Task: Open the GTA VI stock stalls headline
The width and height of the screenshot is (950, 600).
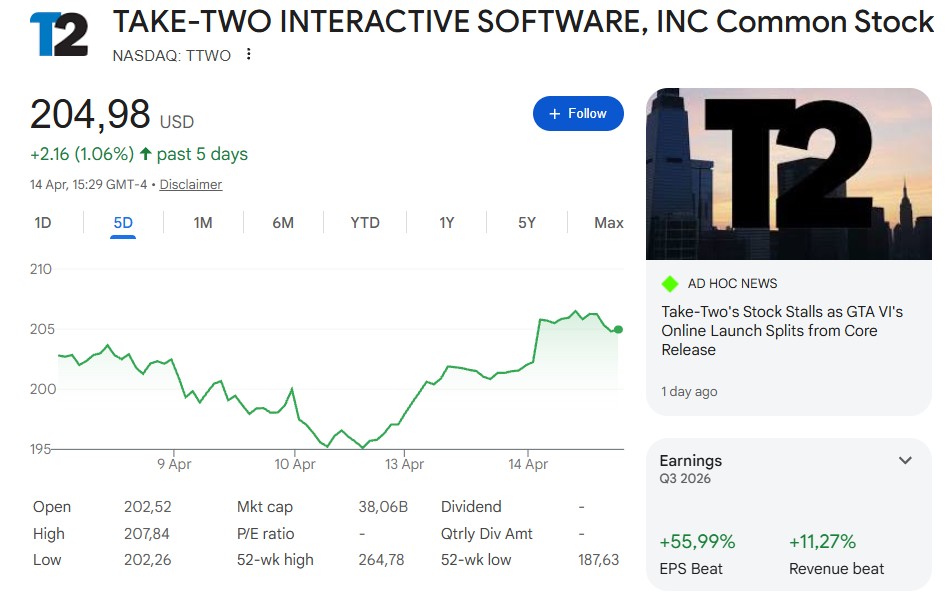Action: pyautogui.click(x=782, y=331)
